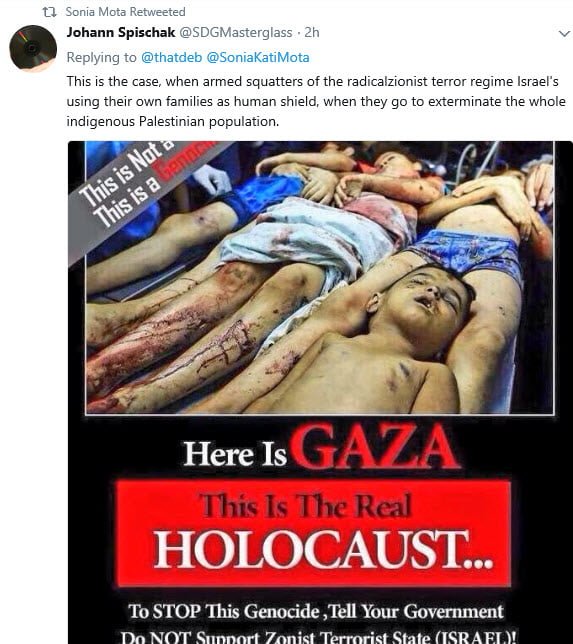Open Johann Spischak's profile via display name
This screenshot has height=644, width=573.
[121, 32]
